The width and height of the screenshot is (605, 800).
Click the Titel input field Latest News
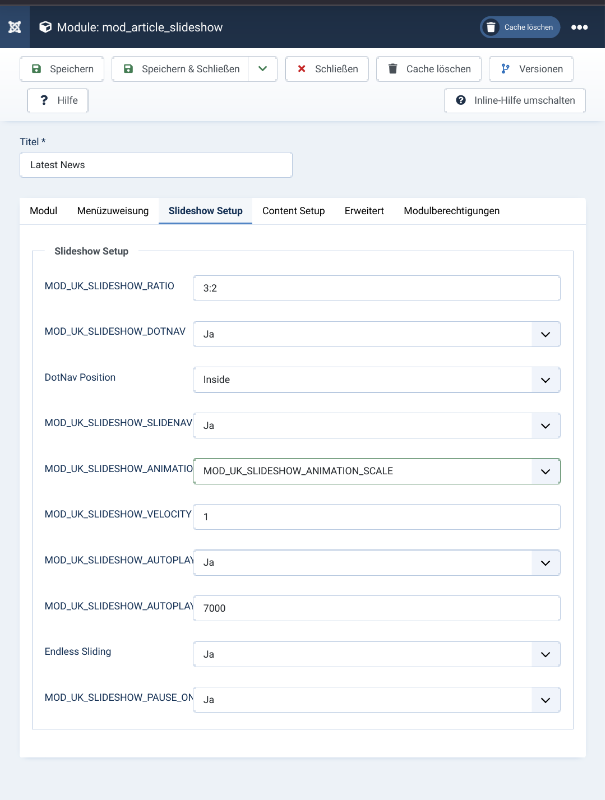[x=156, y=165]
